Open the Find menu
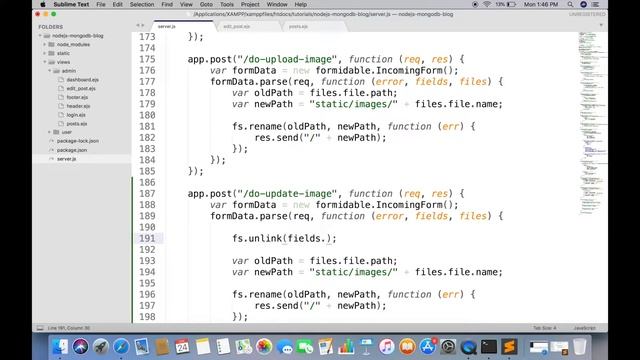This screenshot has width=640, height=360. click(x=167, y=4)
